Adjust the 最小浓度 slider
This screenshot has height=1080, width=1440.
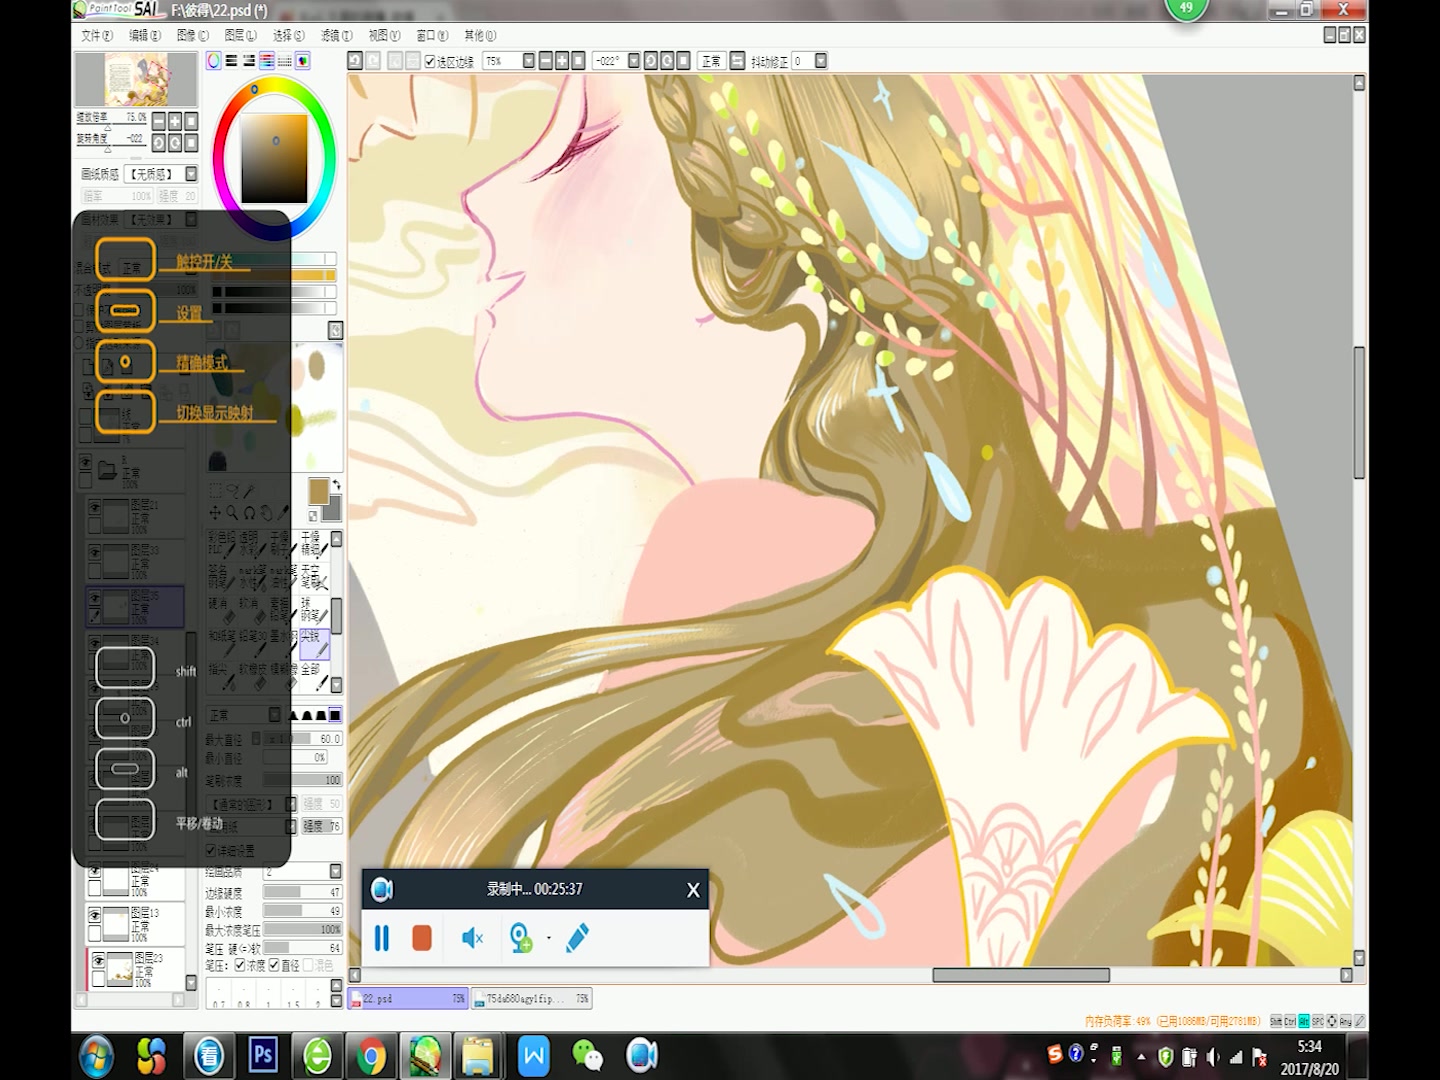(x=302, y=911)
